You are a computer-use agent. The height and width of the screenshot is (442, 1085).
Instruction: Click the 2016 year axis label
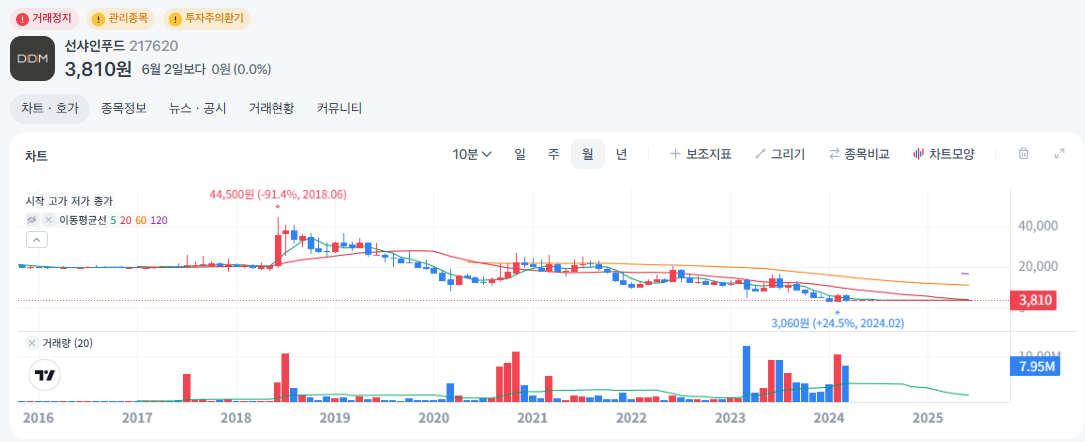[38, 418]
